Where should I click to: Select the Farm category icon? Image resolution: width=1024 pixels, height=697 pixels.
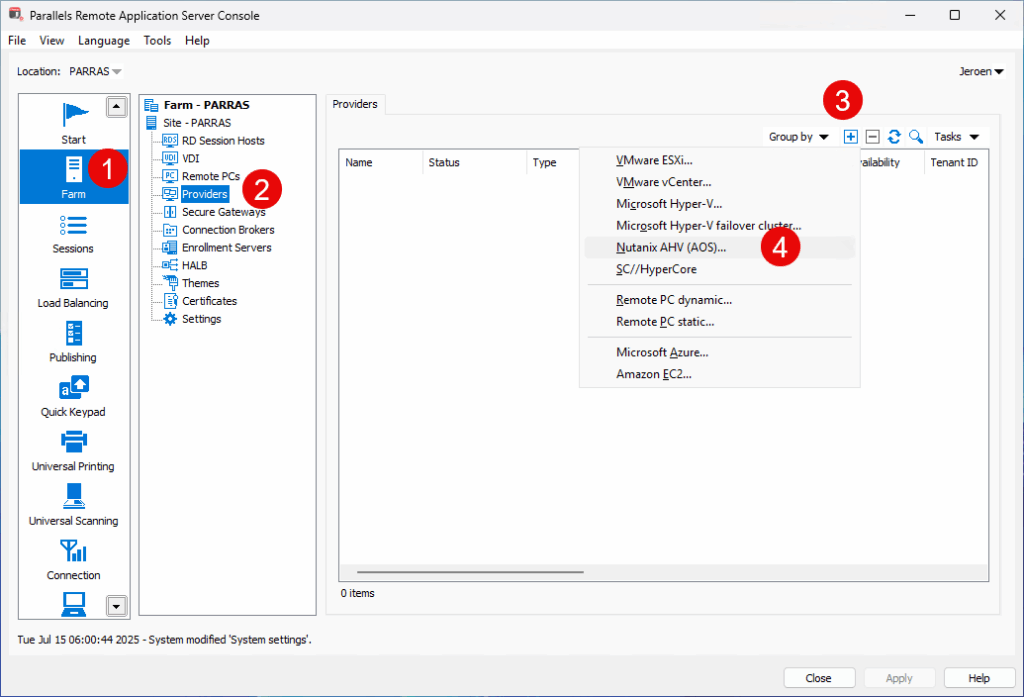coord(74,176)
